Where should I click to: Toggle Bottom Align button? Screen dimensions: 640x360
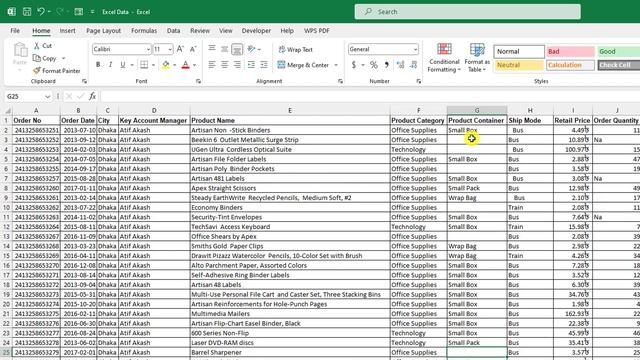(237, 49)
